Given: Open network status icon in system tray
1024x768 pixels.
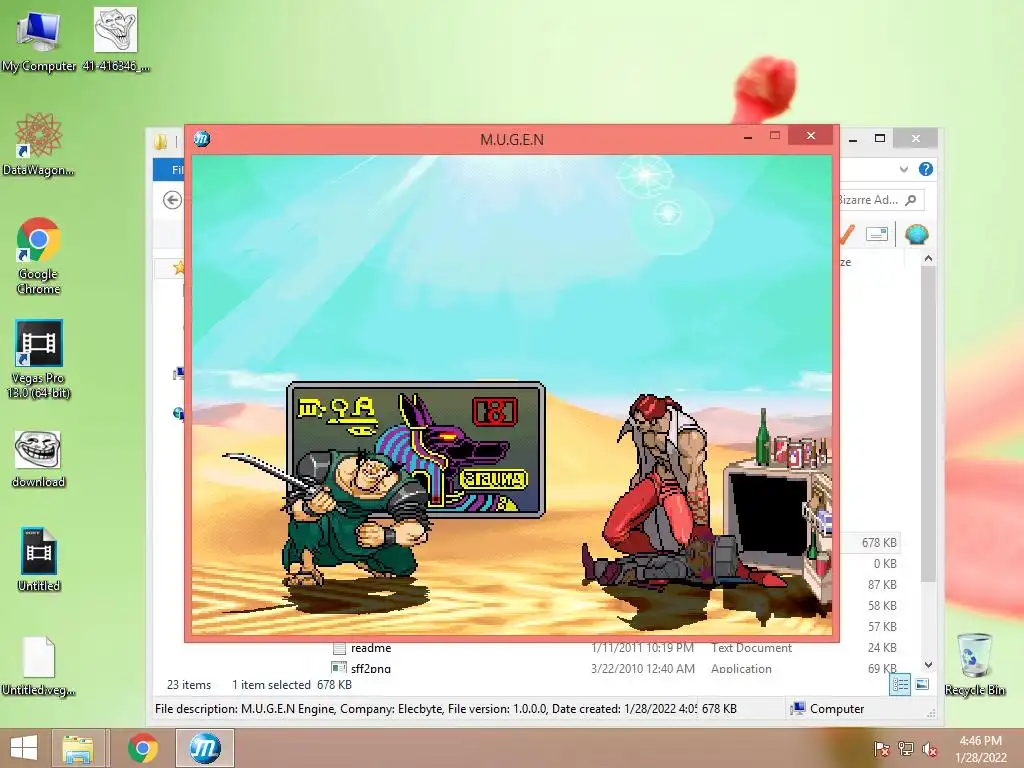Looking at the screenshot, I should tap(905, 749).
